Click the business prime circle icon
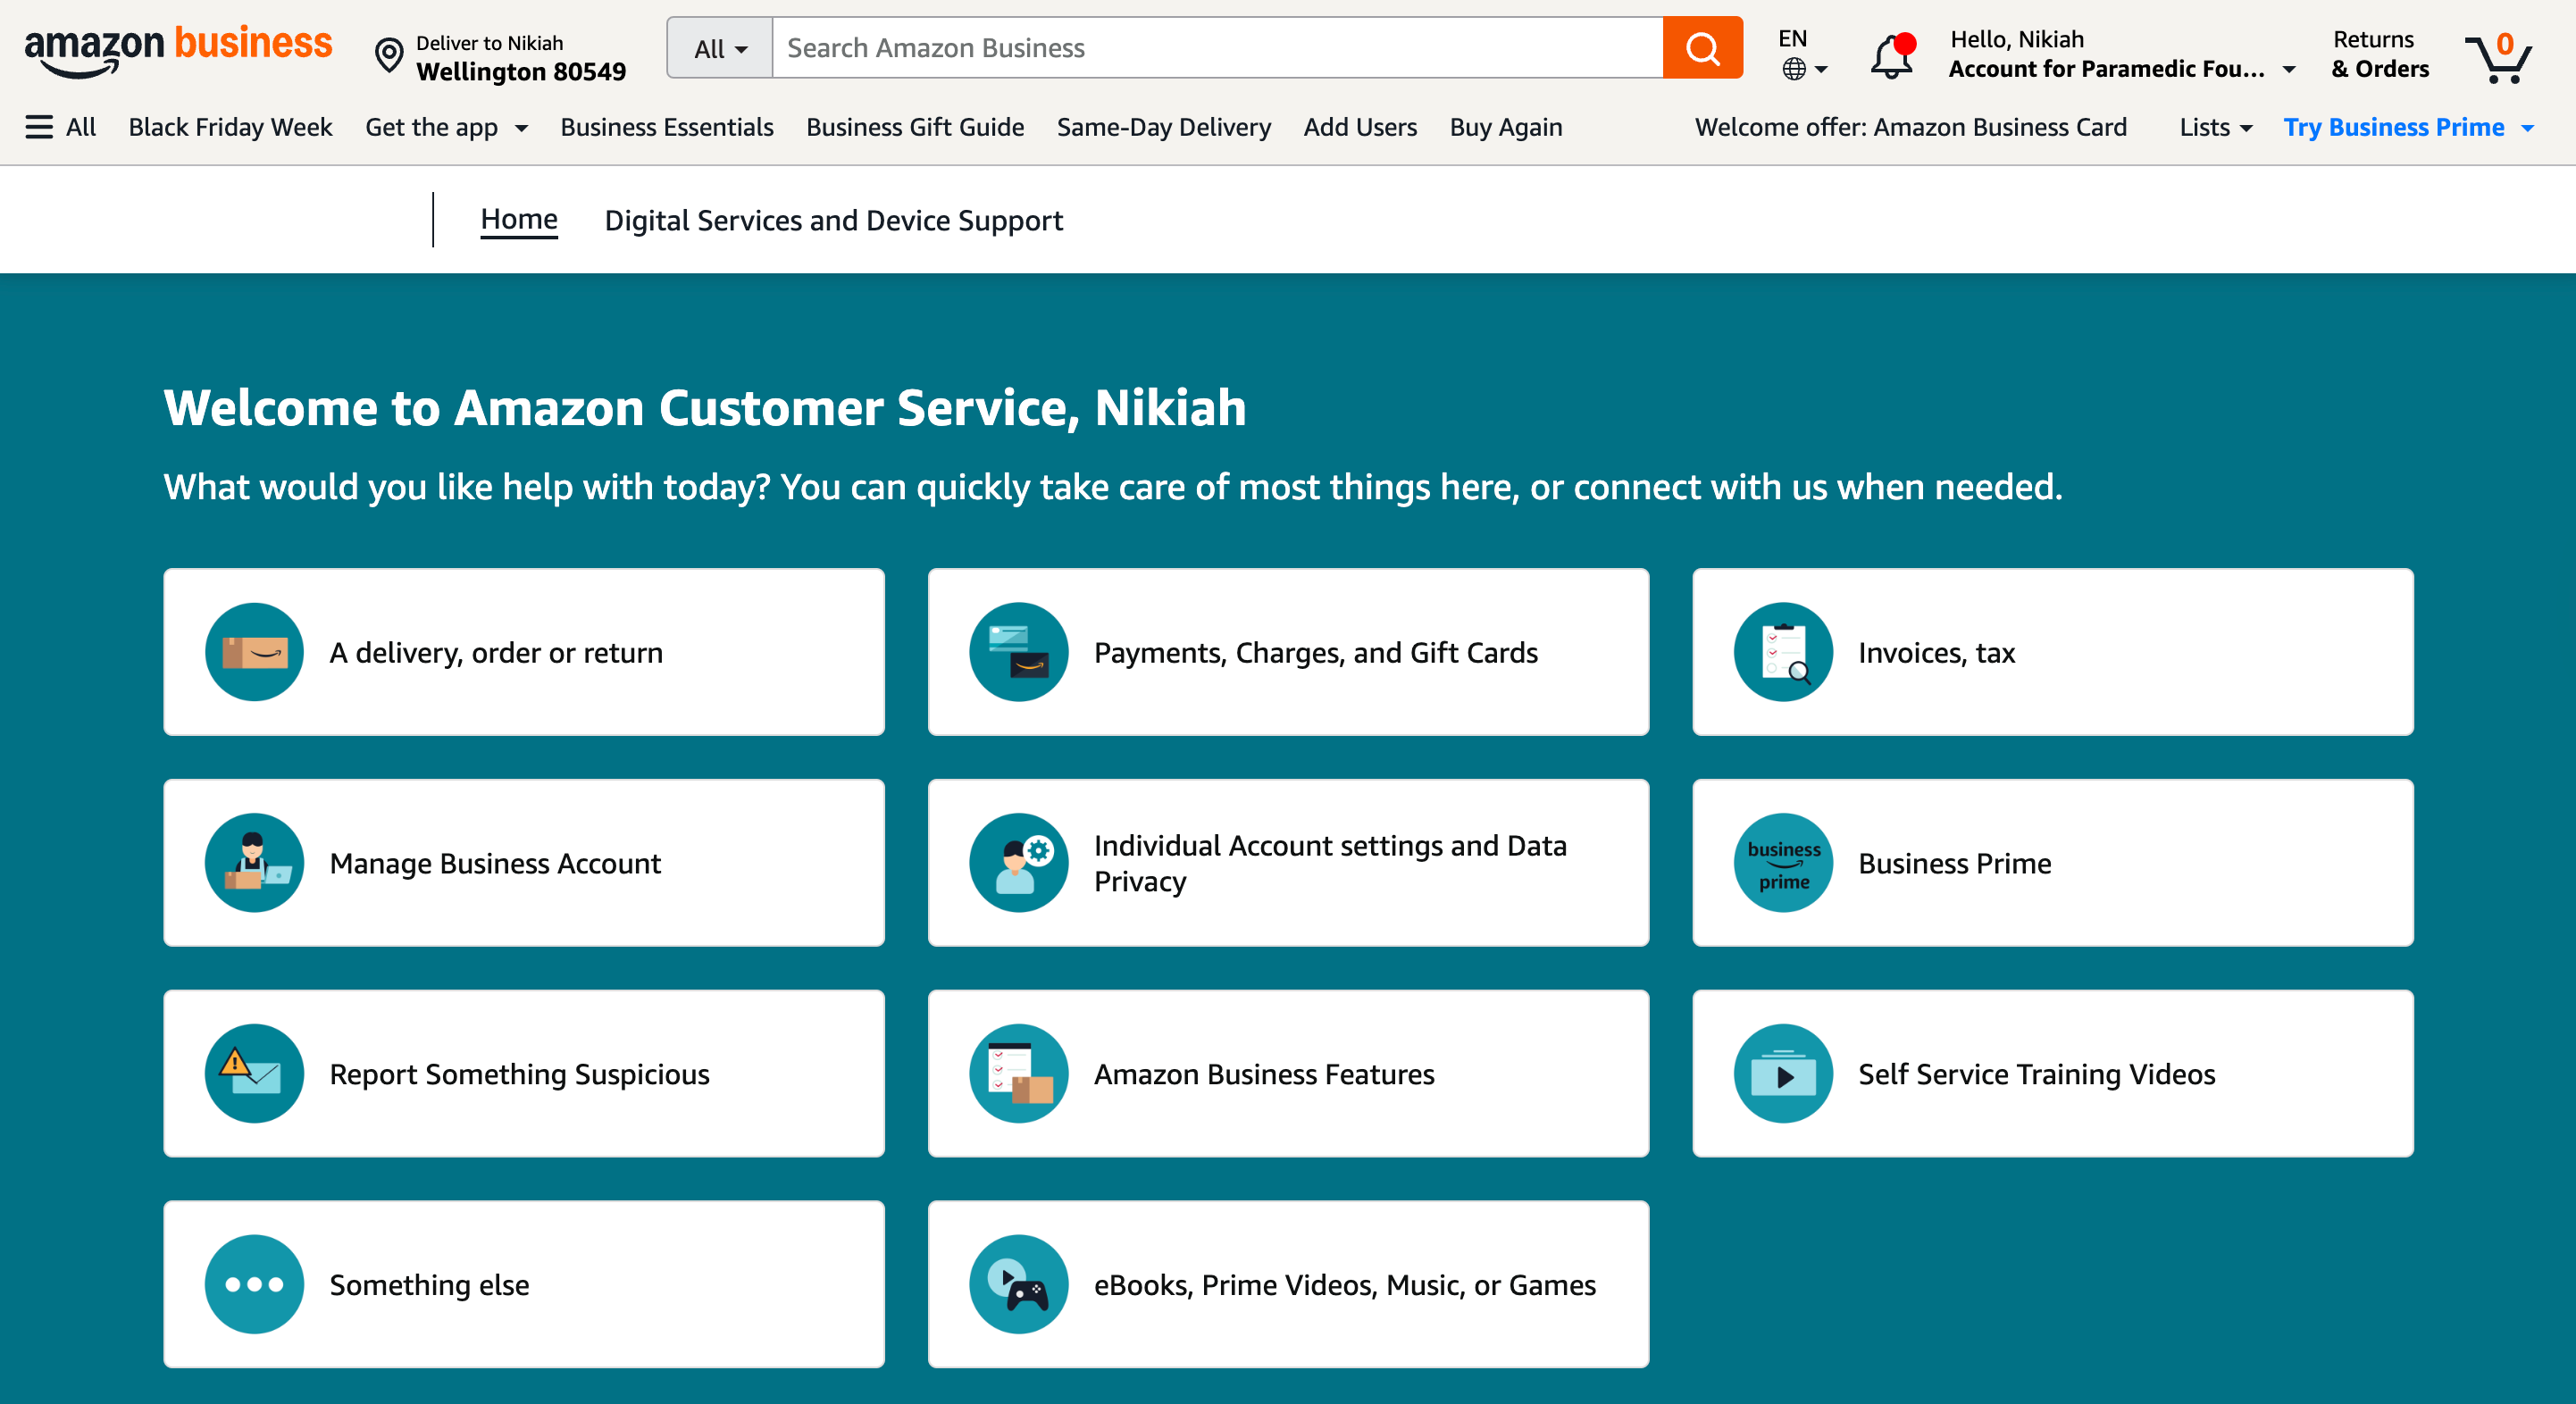The height and width of the screenshot is (1404, 2576). [x=1783, y=863]
